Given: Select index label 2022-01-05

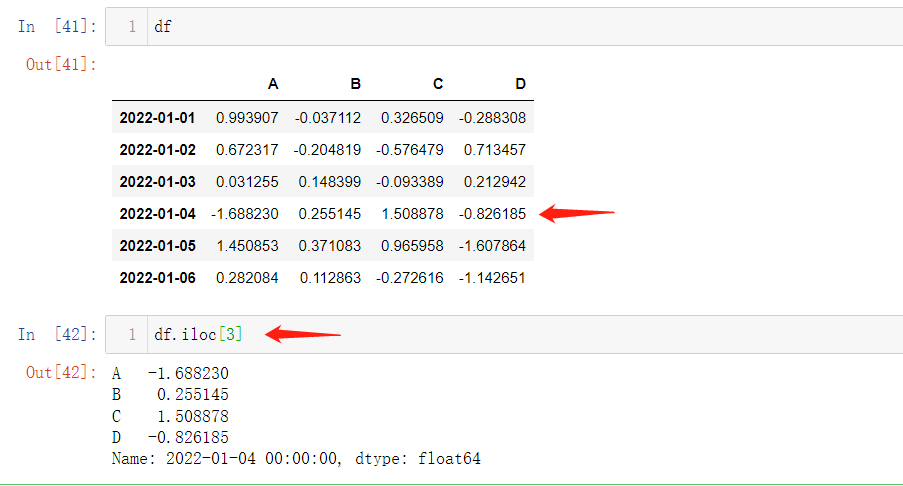Looking at the screenshot, I should click(157, 246).
